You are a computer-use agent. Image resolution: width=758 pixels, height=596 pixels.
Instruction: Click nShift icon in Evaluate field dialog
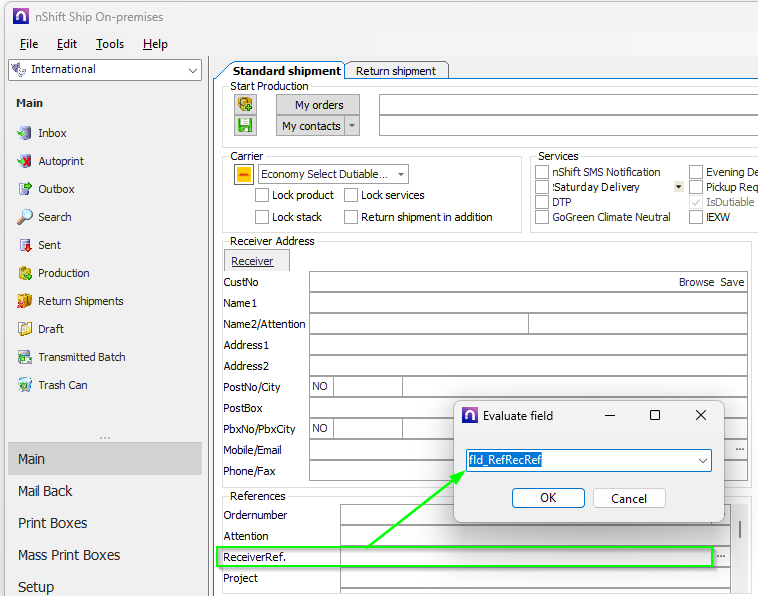tap(469, 415)
